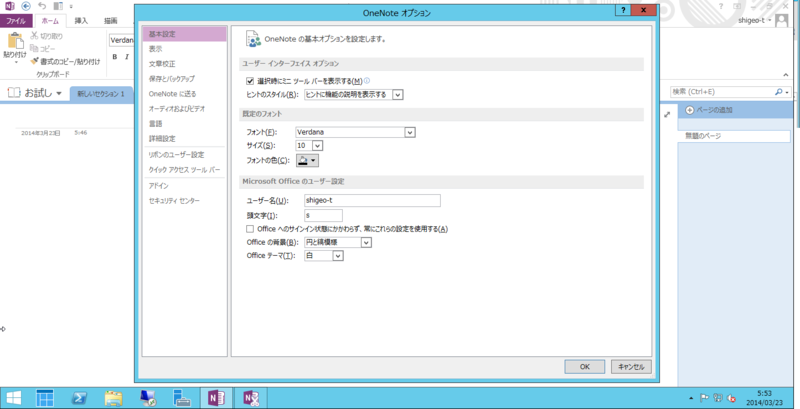
Task: Click the user account avatar picture
Action: click(781, 21)
